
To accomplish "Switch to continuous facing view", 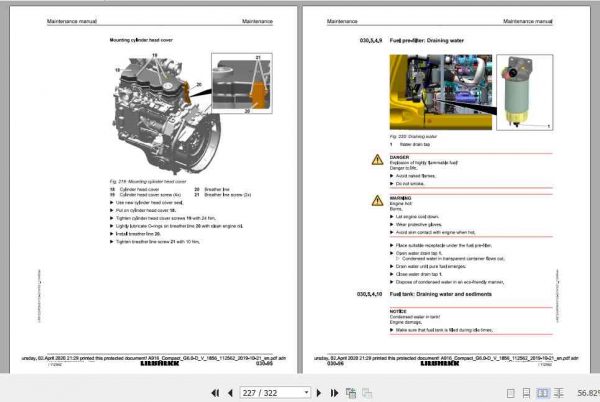I will point(559,393).
